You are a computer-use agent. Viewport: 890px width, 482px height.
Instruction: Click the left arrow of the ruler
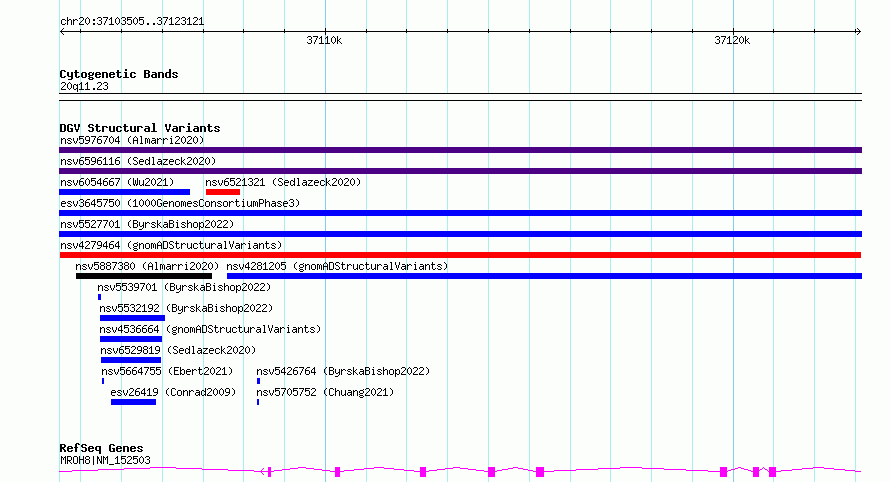(62, 32)
